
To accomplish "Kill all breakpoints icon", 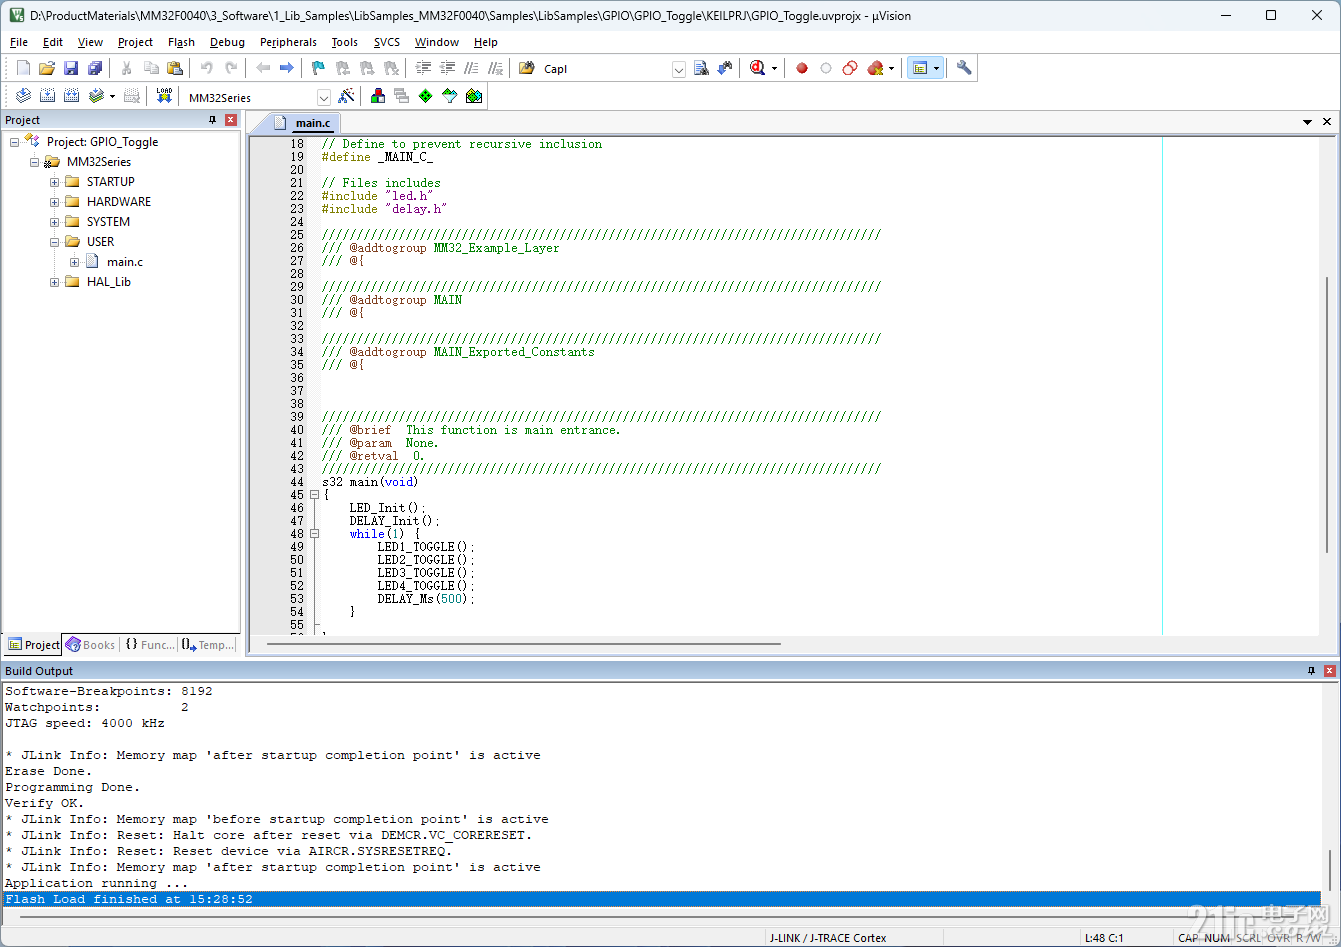I will tap(876, 68).
